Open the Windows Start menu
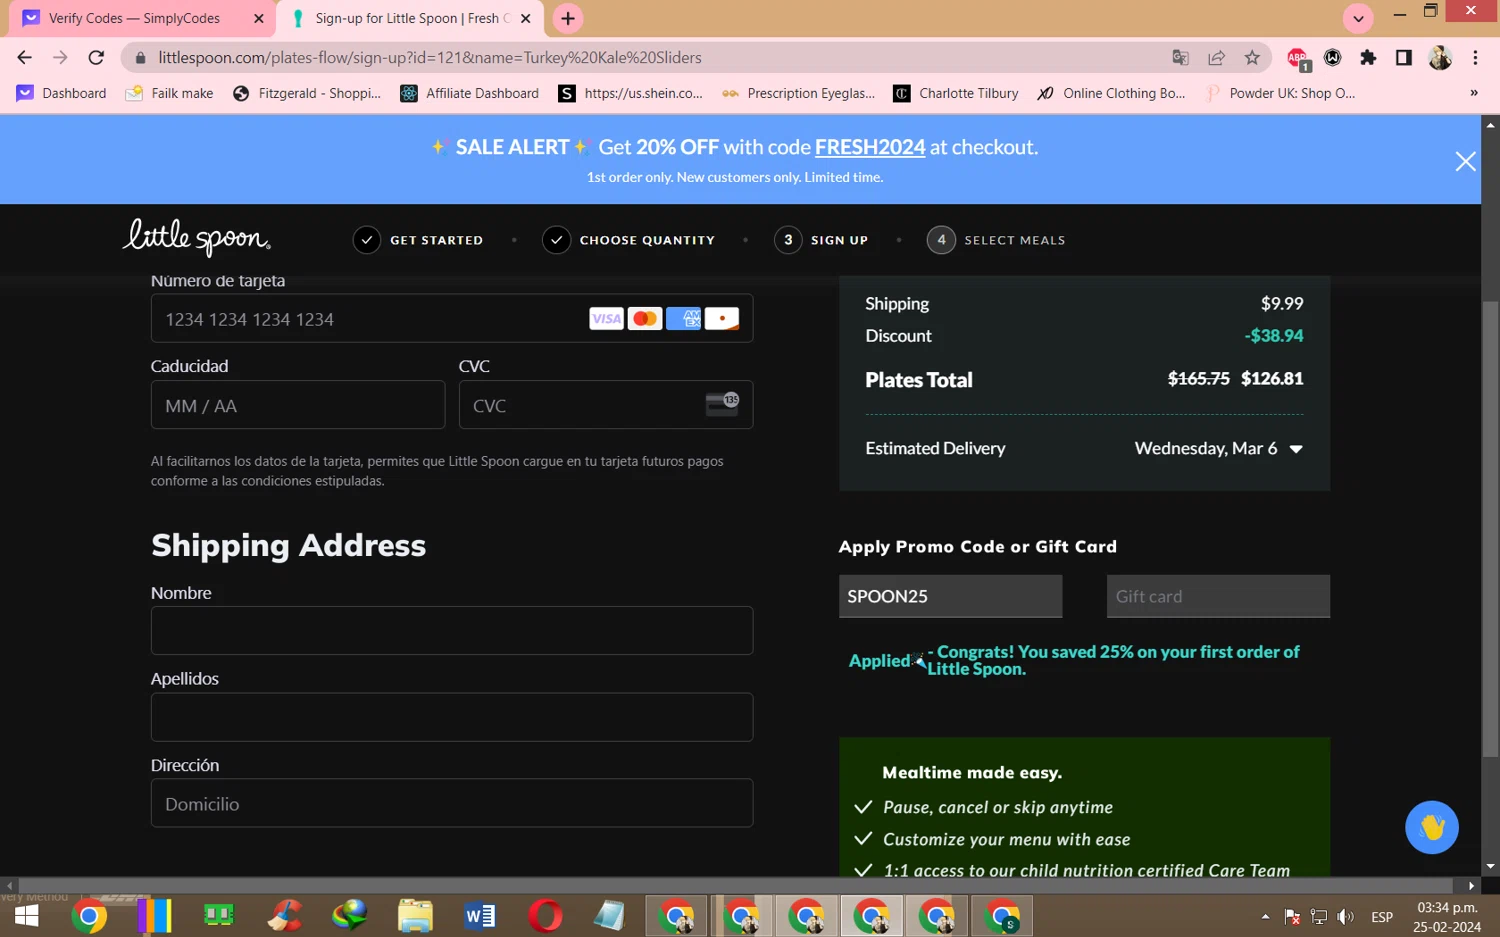Image resolution: width=1500 pixels, height=937 pixels. pos(26,916)
